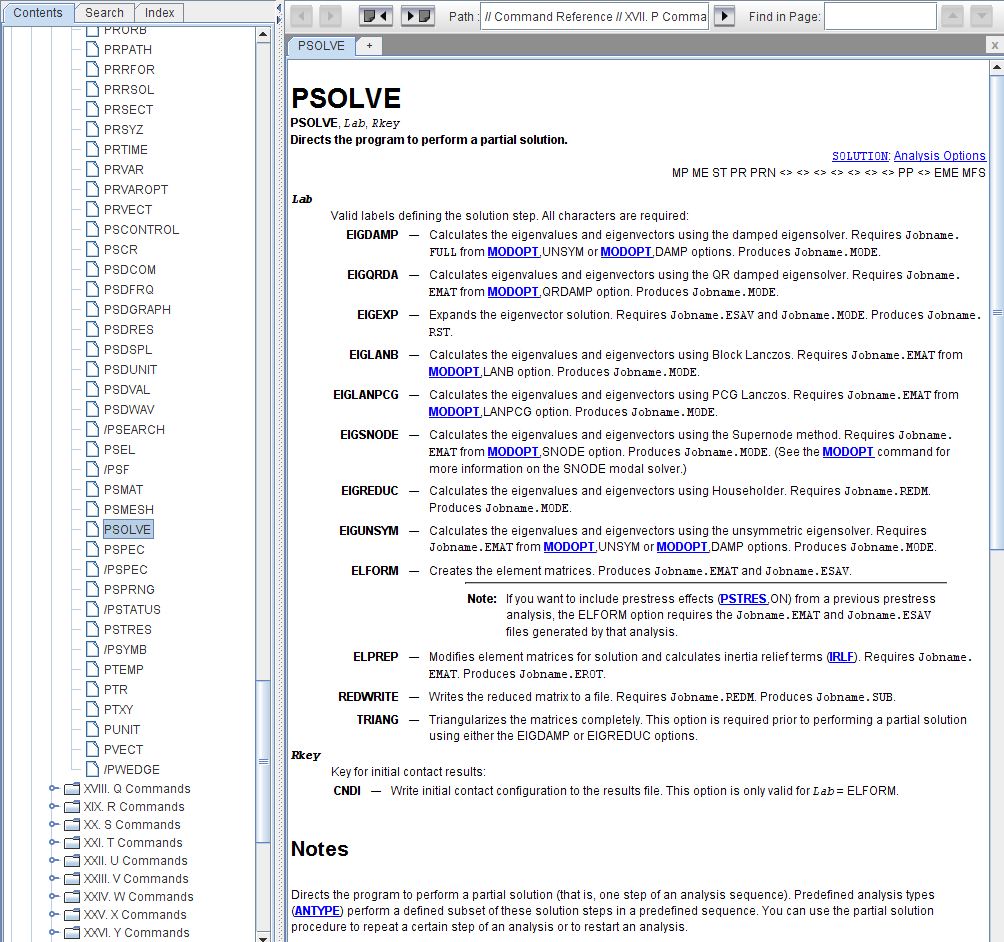
Task: Expand the XXVI. Y Commands tree node
Action: click(x=53, y=932)
